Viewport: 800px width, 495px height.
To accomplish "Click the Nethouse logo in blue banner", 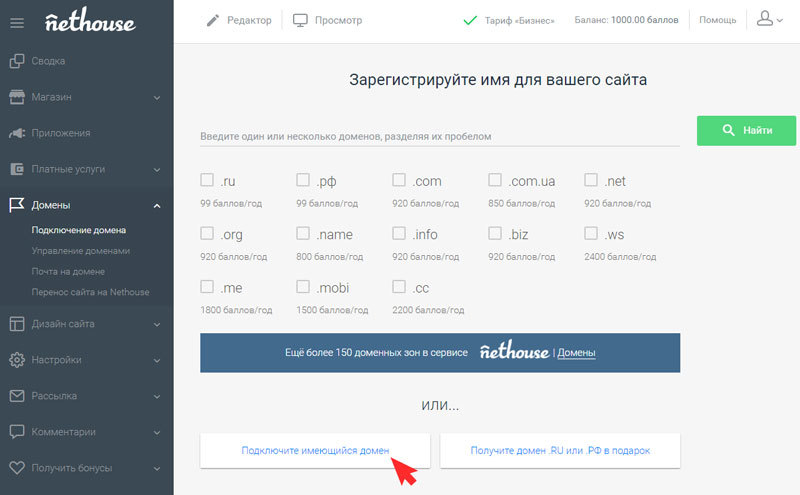I will click(514, 351).
